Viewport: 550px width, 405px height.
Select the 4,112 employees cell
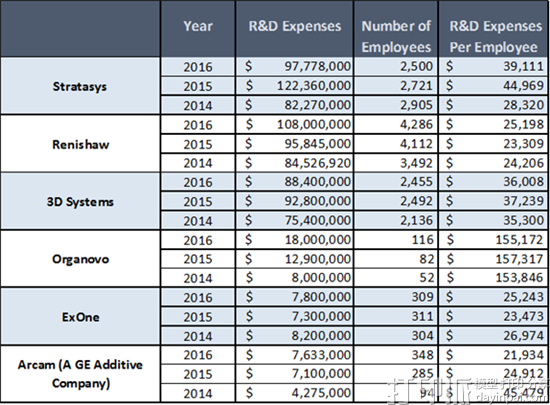point(396,143)
